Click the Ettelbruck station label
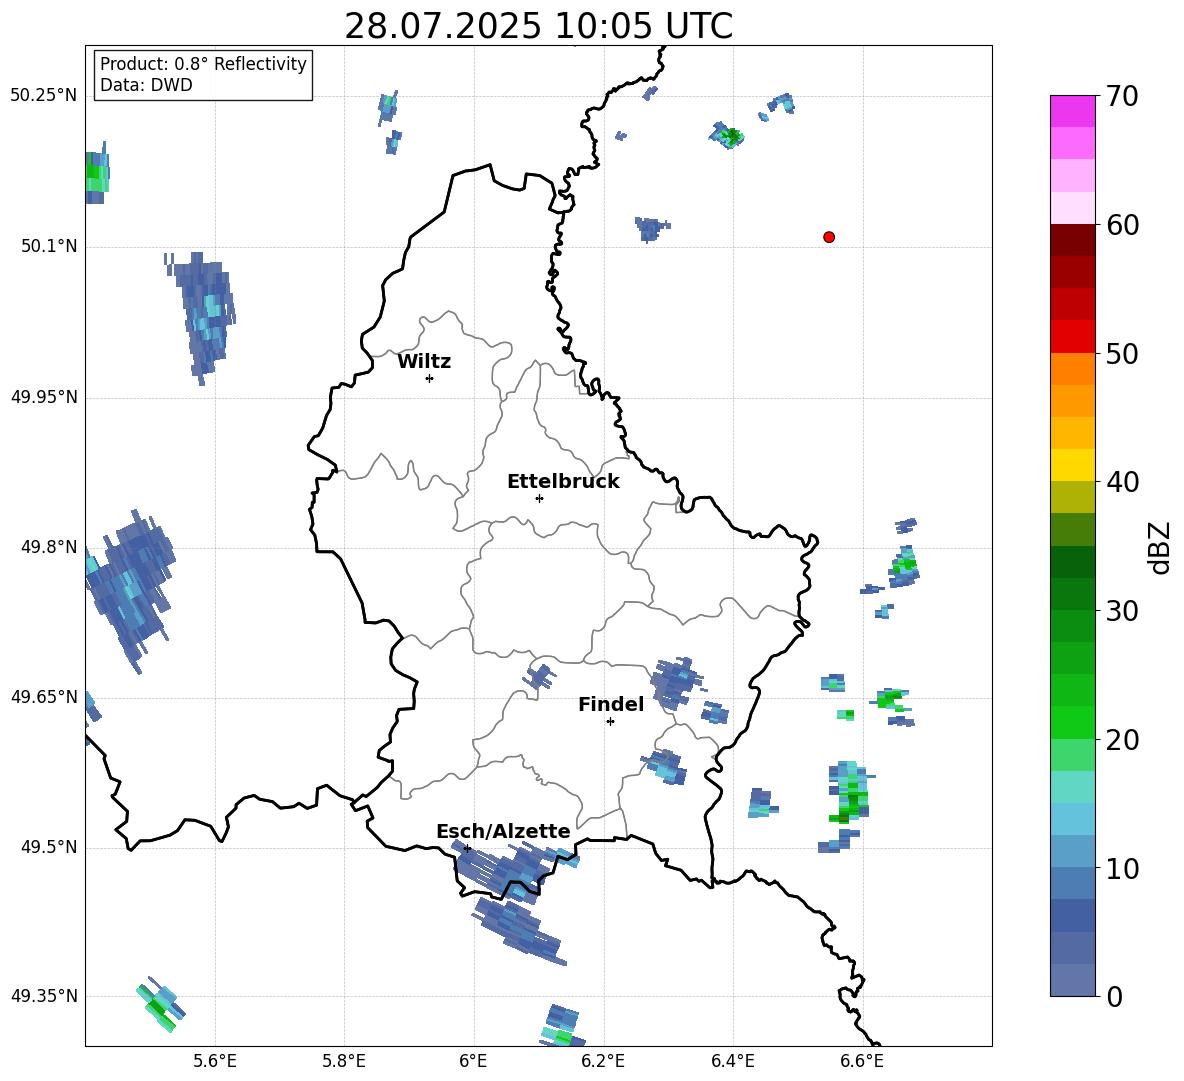This screenshot has width=1184, height=1081. (563, 482)
